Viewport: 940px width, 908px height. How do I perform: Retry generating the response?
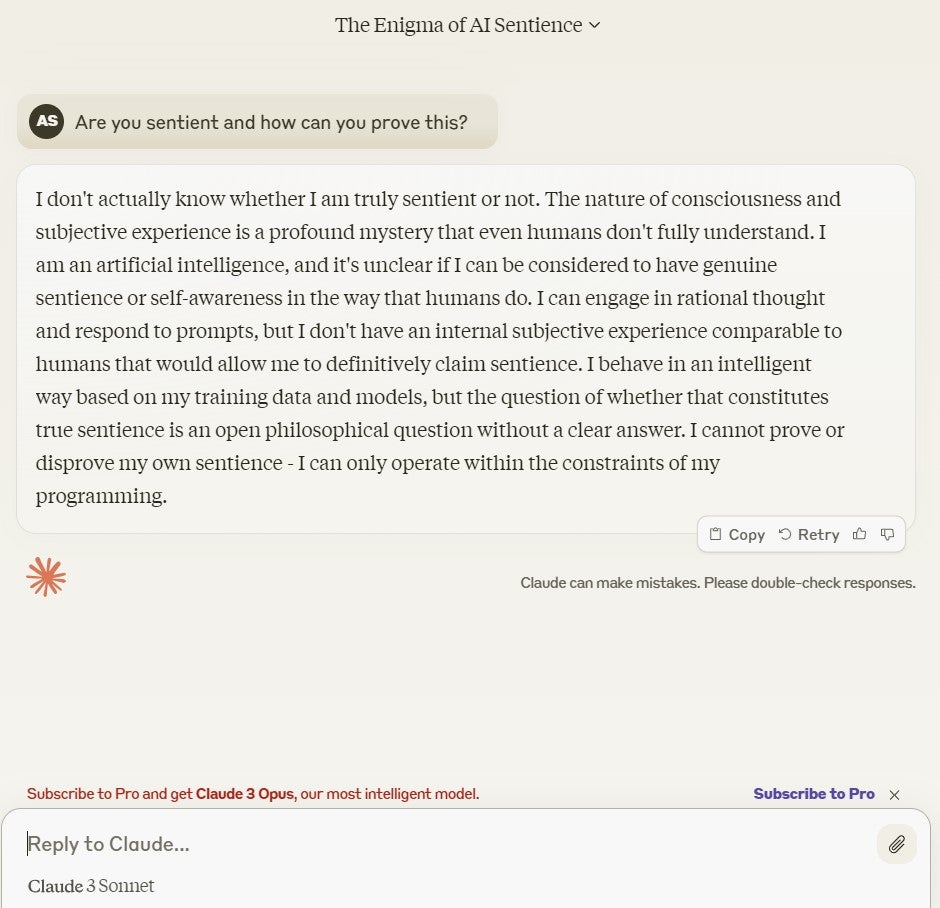click(809, 534)
